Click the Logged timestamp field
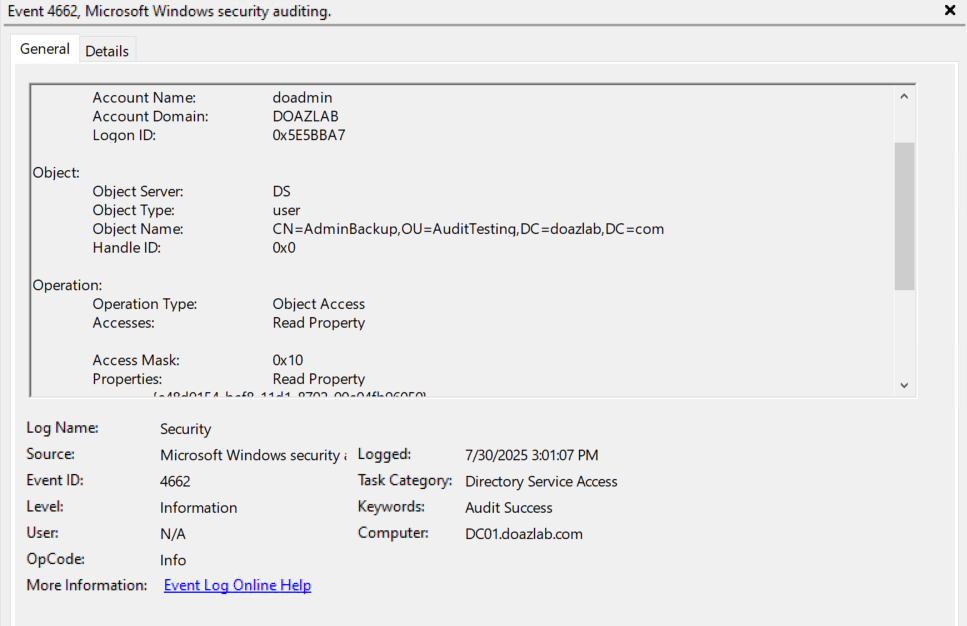The image size is (967, 626). pos(532,456)
